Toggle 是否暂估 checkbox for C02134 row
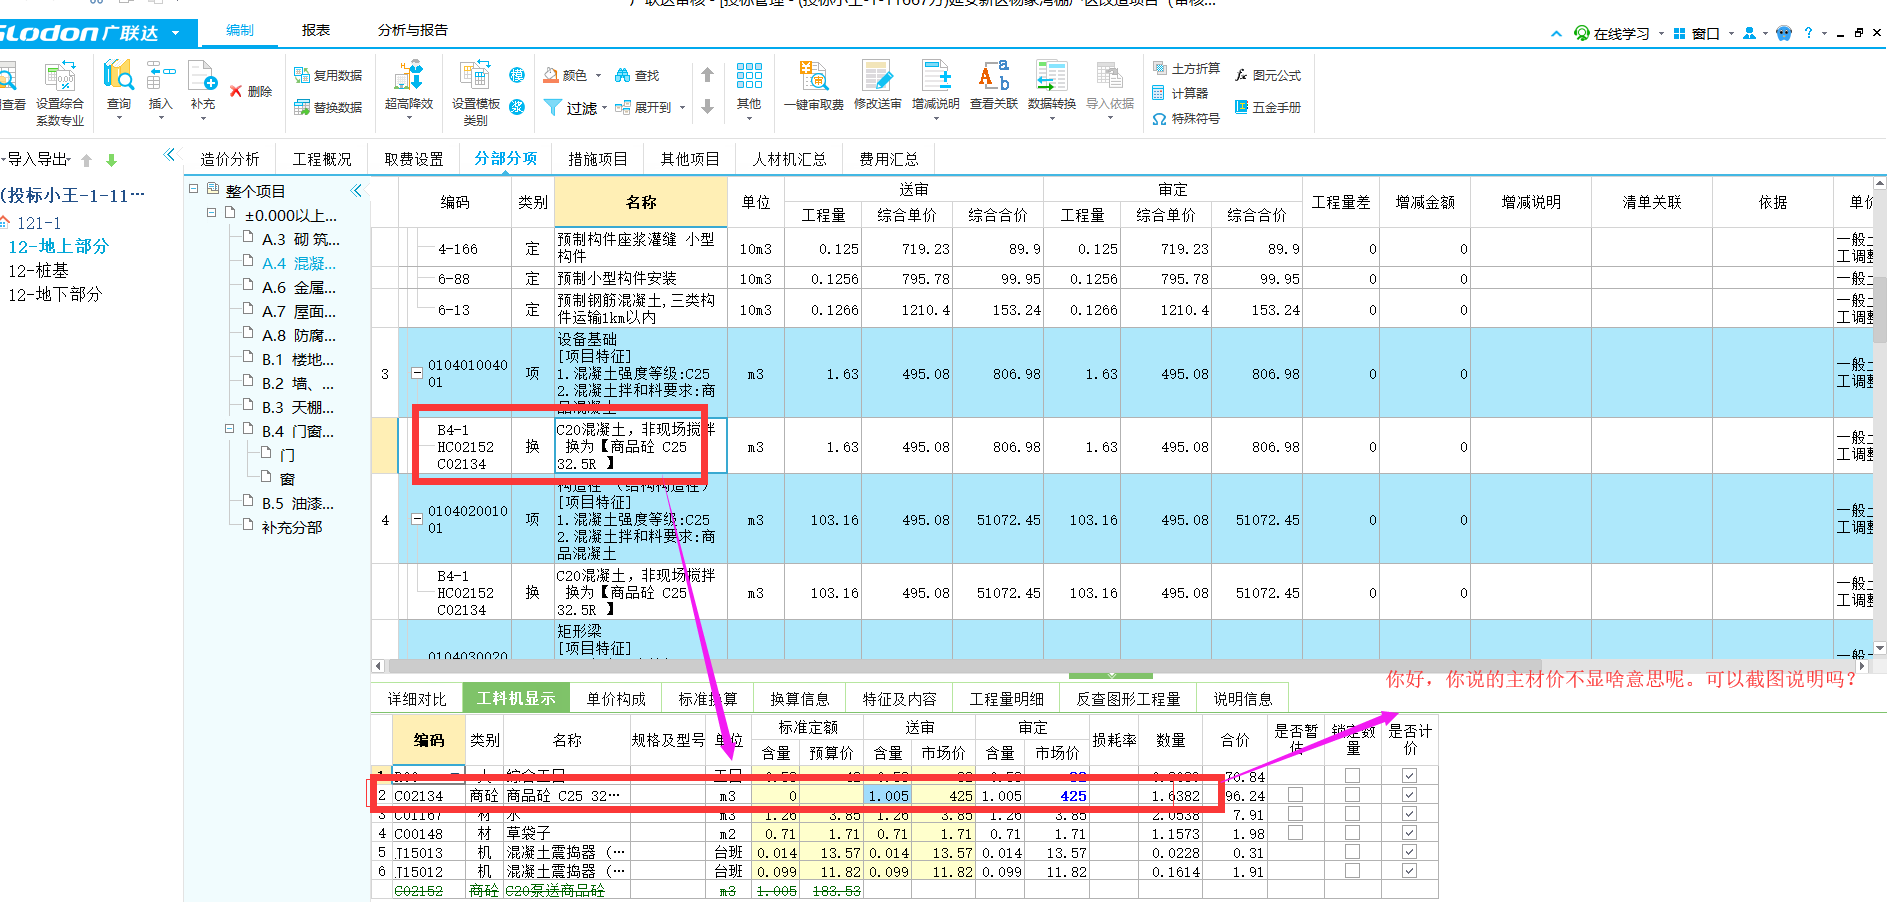This screenshot has height=902, width=1887. click(1295, 794)
